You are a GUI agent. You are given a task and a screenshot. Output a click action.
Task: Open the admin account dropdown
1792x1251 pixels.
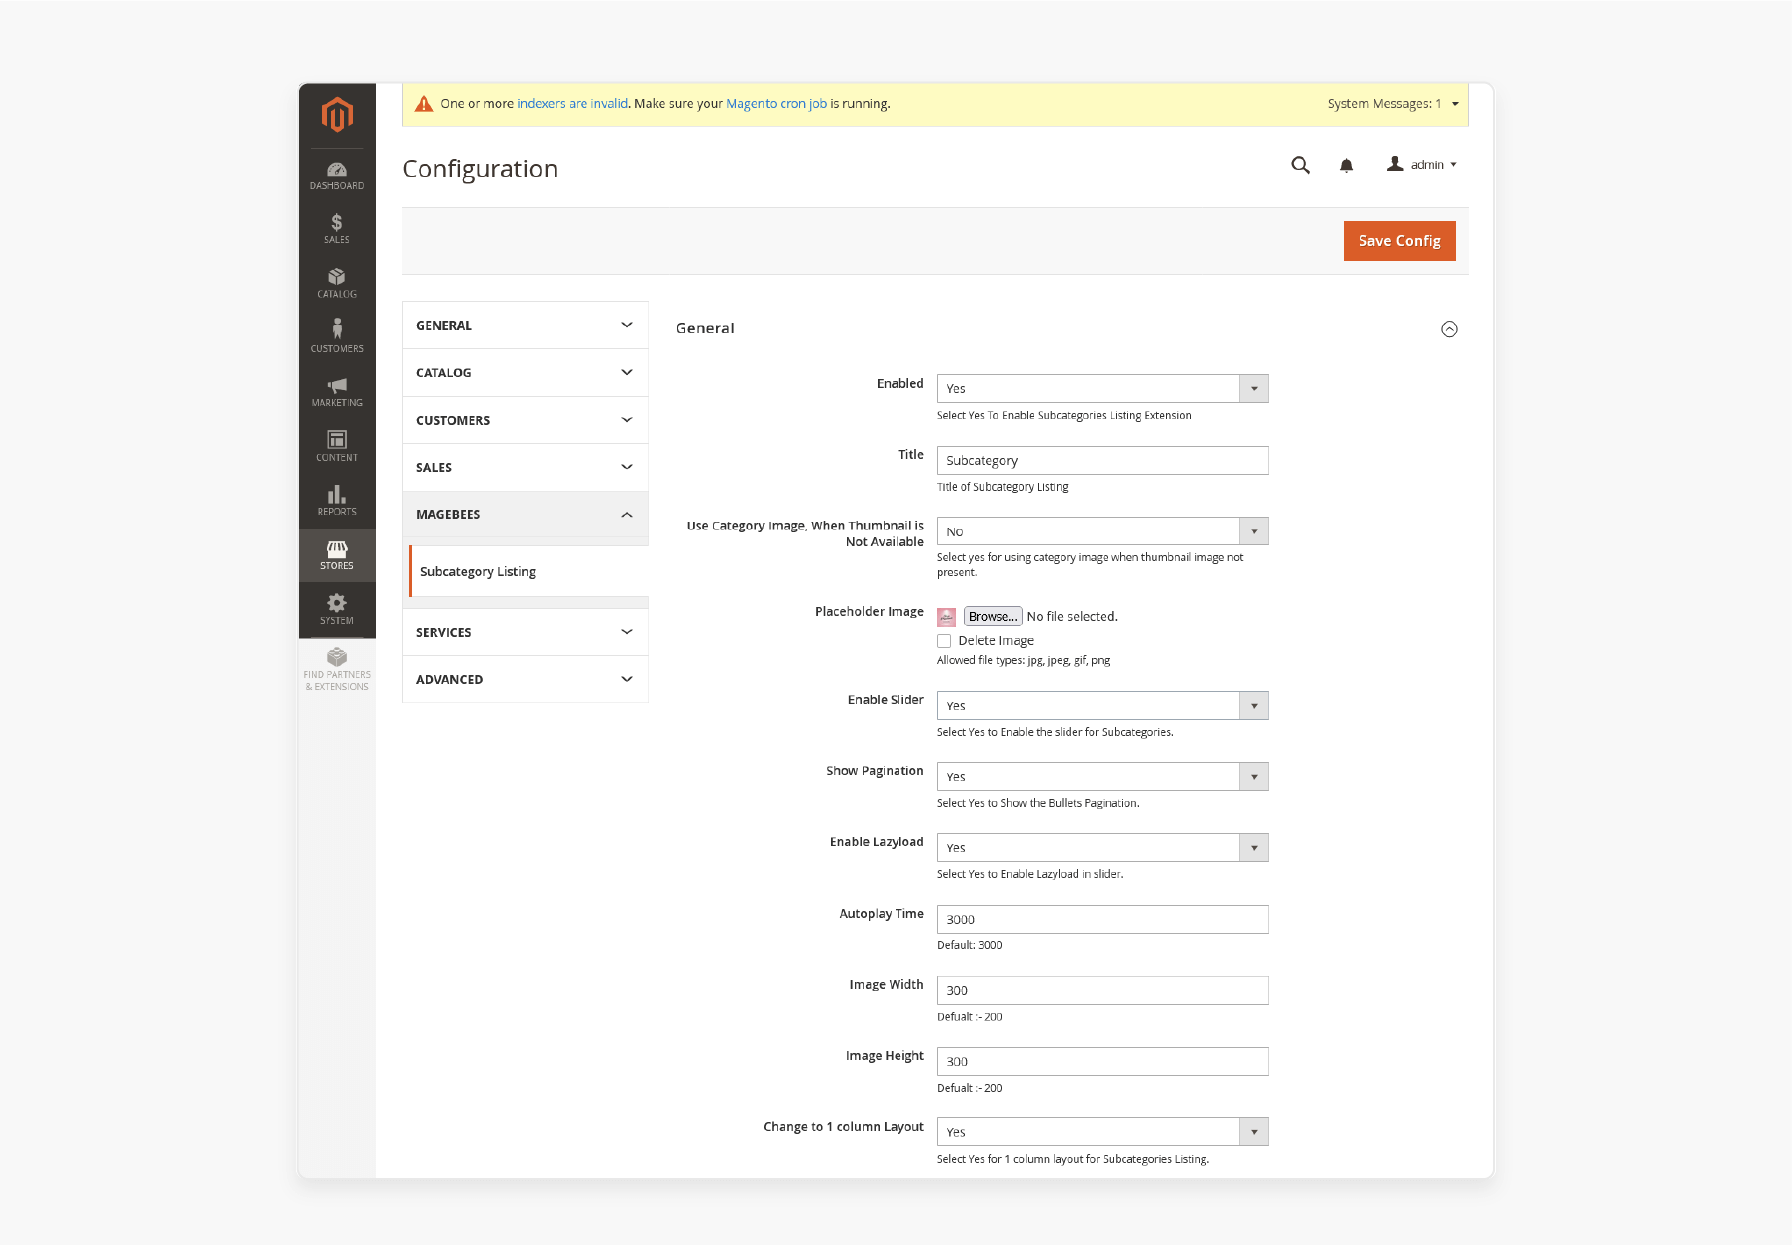tap(1421, 165)
